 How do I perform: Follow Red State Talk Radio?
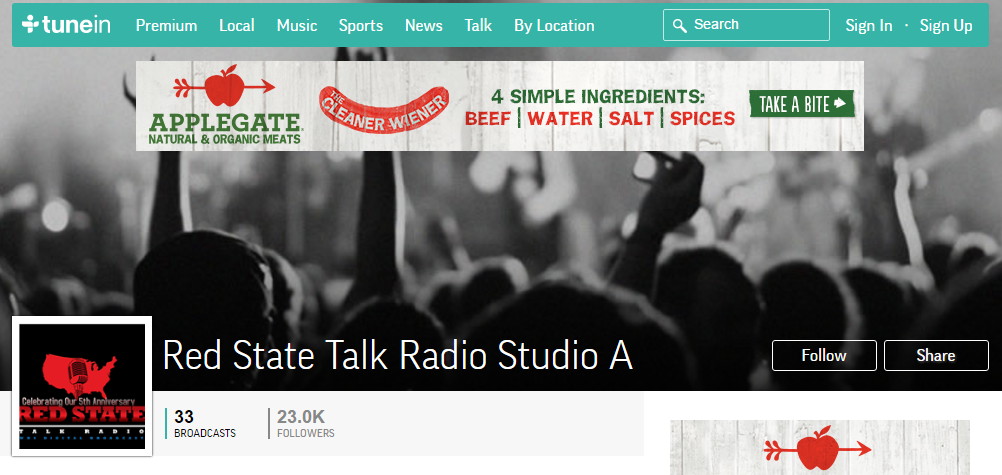(823, 355)
